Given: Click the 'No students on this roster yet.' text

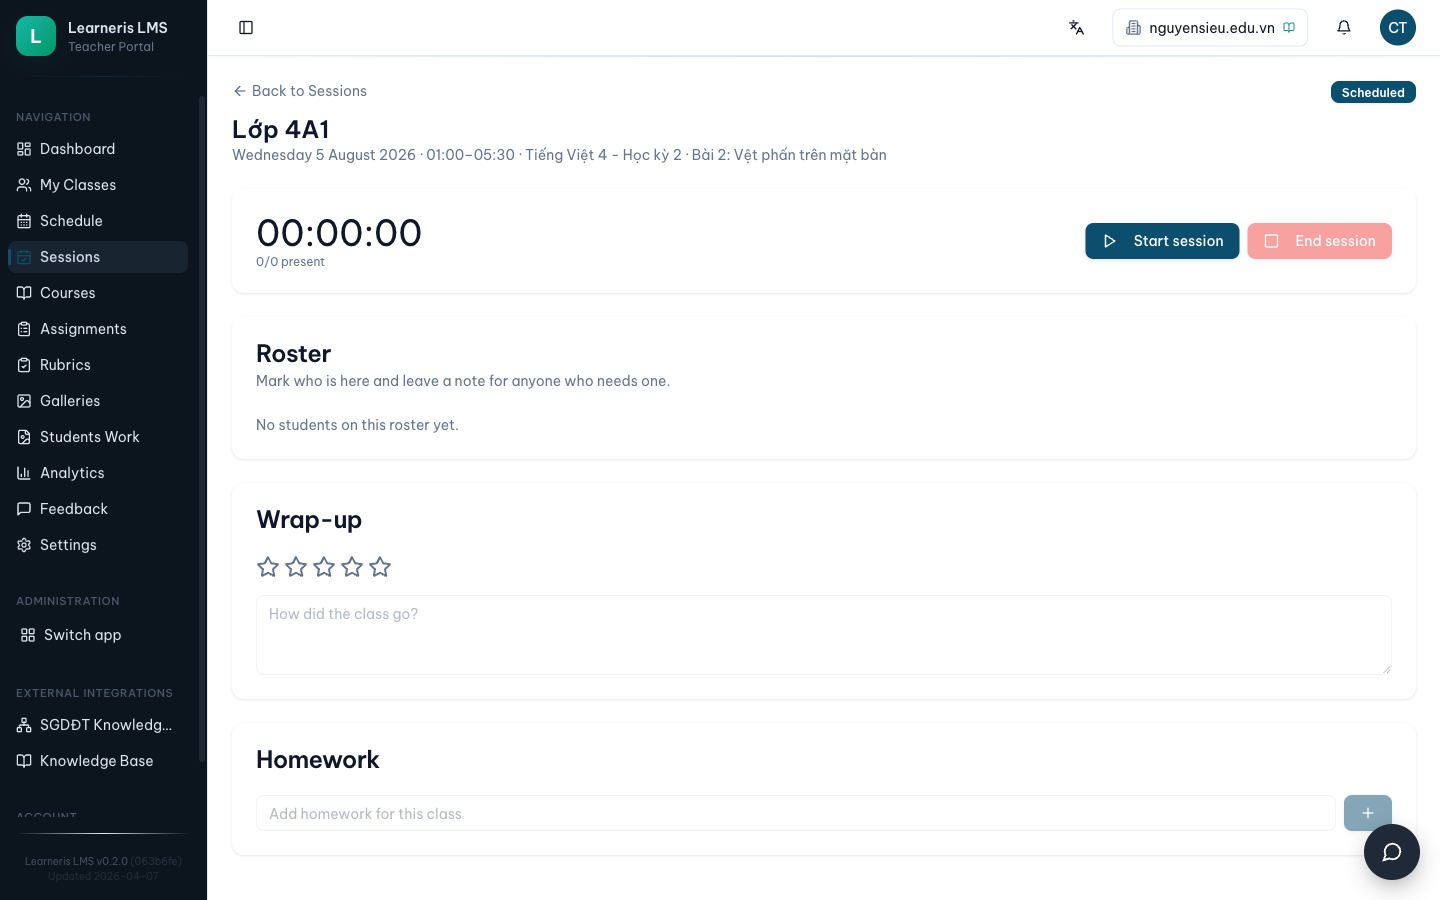Looking at the screenshot, I should coord(357,425).
